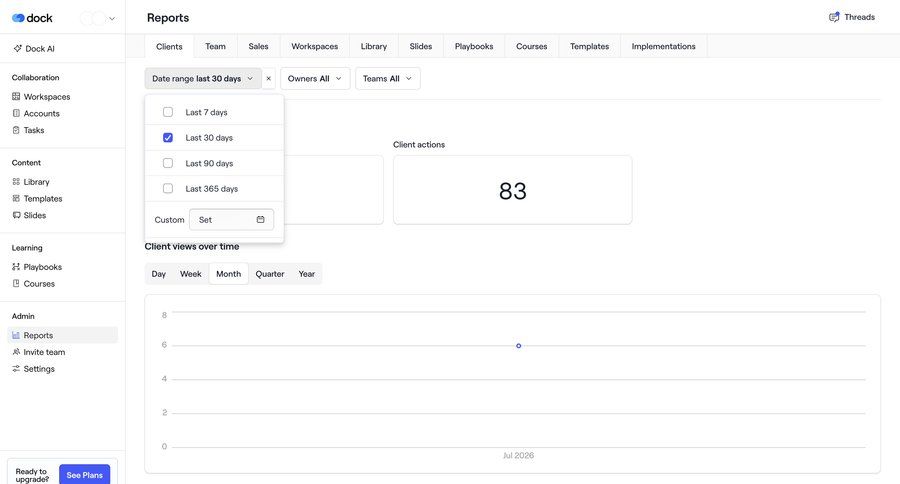
Task: Click the dock logo
Action: click(32, 18)
